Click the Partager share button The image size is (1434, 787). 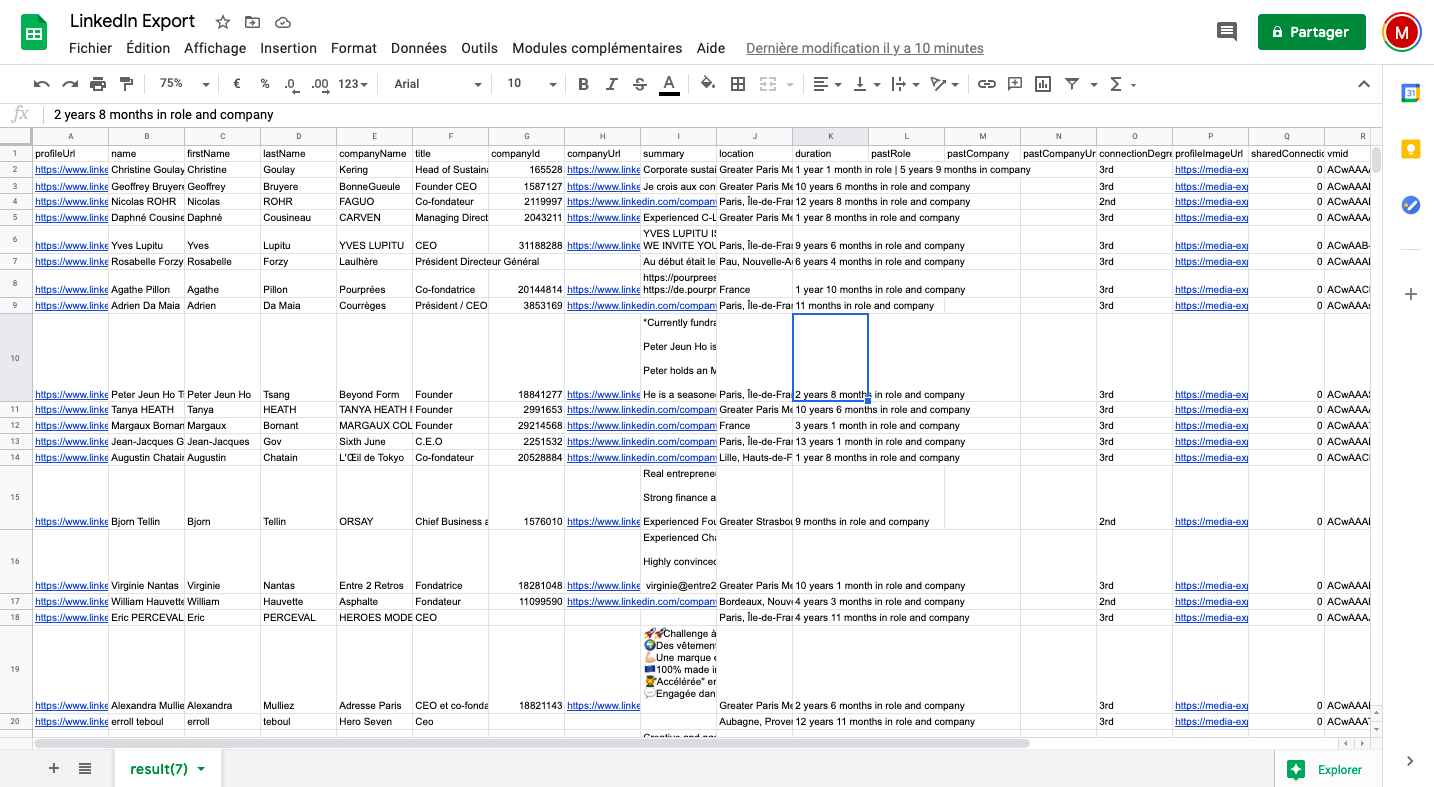(x=1311, y=32)
